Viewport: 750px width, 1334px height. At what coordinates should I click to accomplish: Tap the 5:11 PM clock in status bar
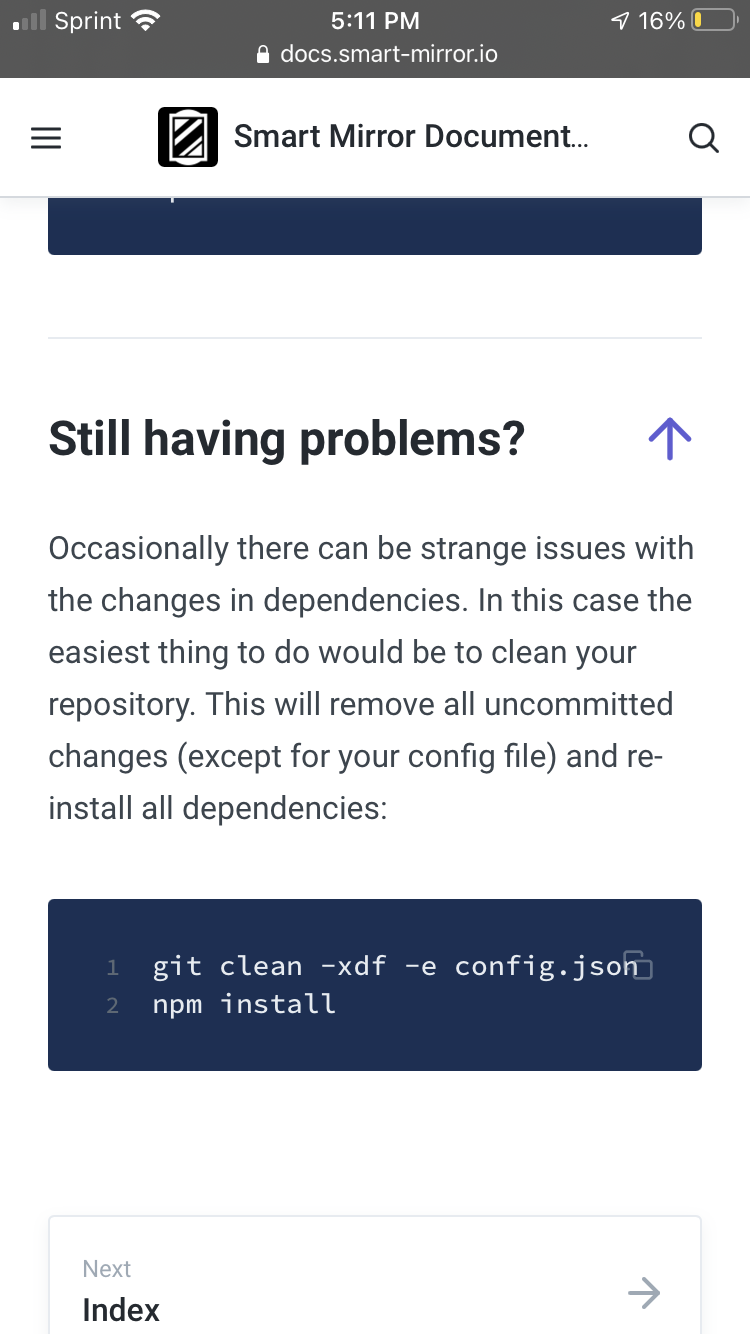[375, 20]
